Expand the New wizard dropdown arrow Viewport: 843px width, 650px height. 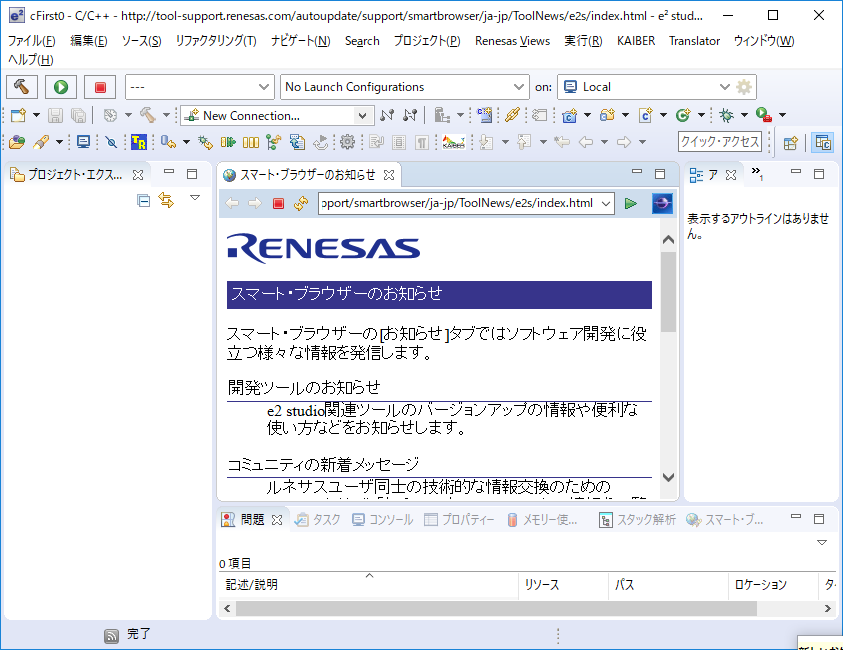[x=36, y=115]
